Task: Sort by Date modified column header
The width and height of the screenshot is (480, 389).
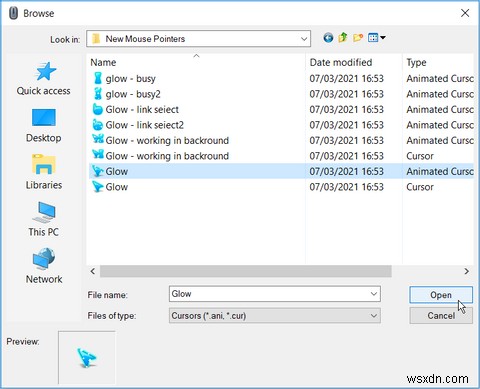Action: (x=341, y=62)
